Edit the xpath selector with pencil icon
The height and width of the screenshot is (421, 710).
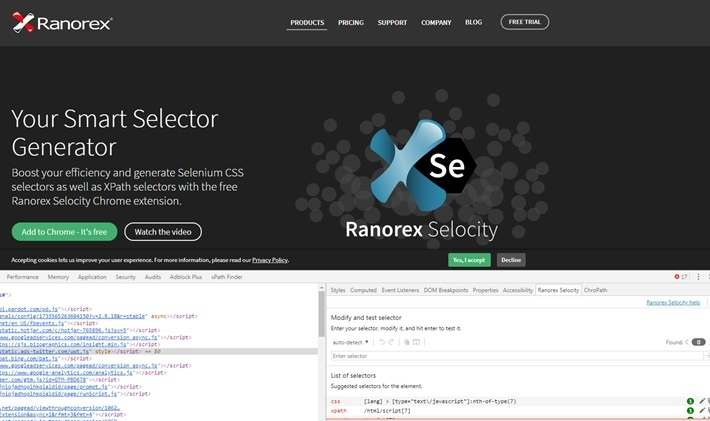coord(702,411)
